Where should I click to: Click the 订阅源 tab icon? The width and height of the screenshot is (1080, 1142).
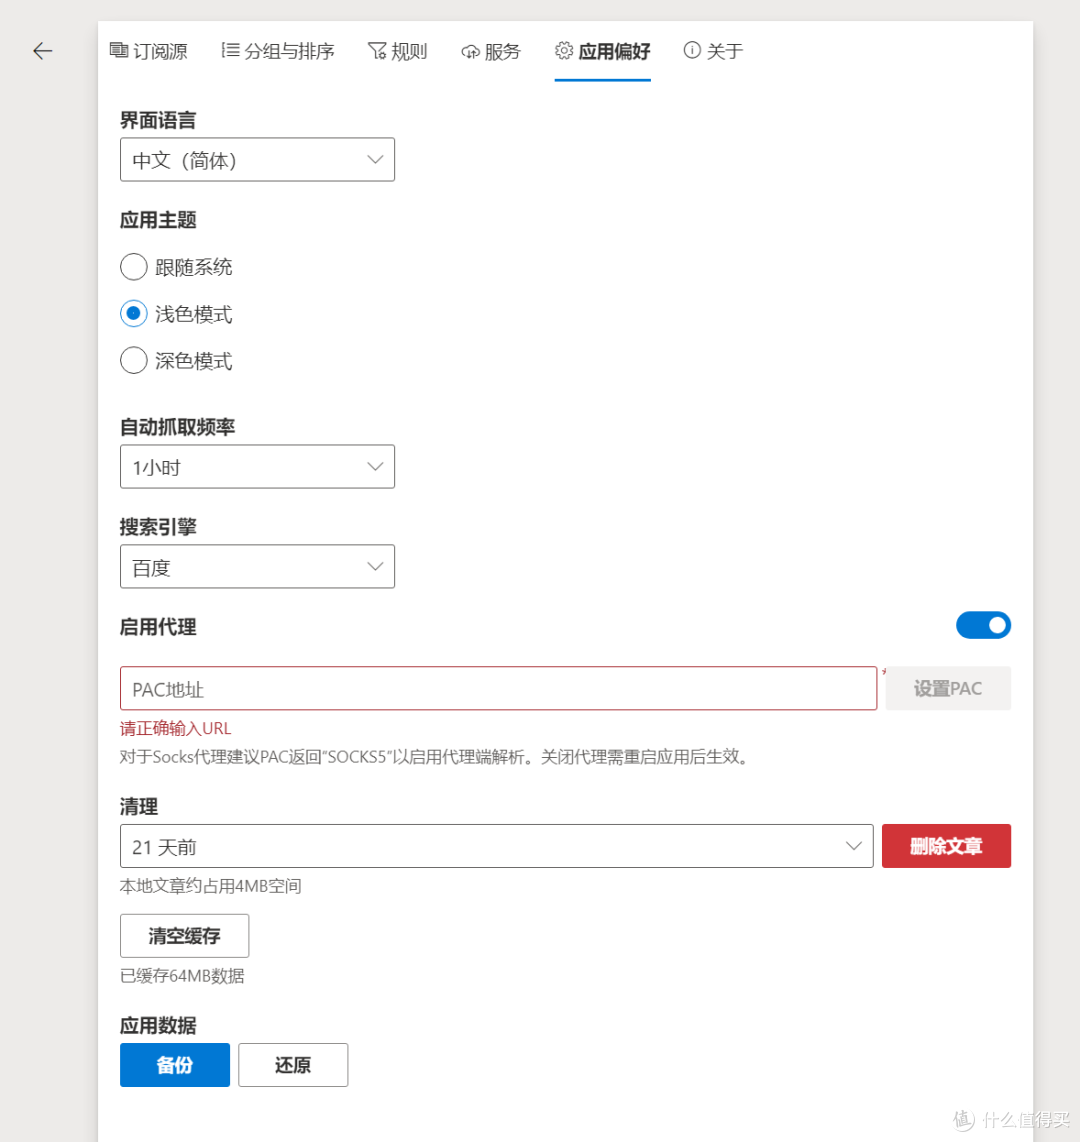pyautogui.click(x=117, y=50)
